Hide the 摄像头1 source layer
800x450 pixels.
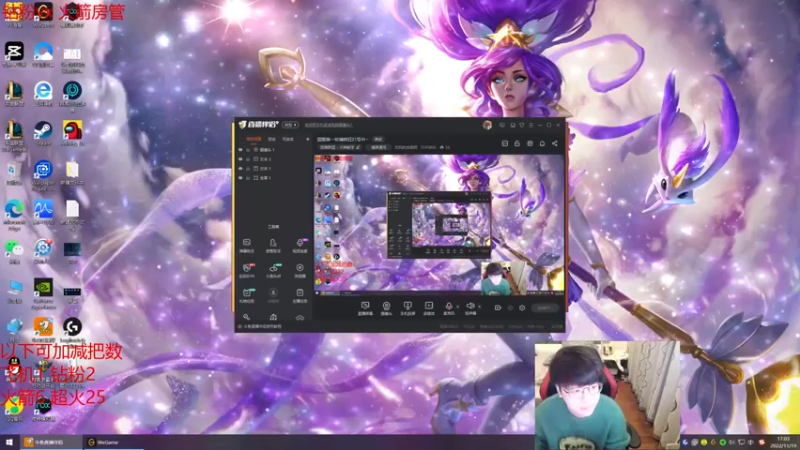click(x=241, y=150)
